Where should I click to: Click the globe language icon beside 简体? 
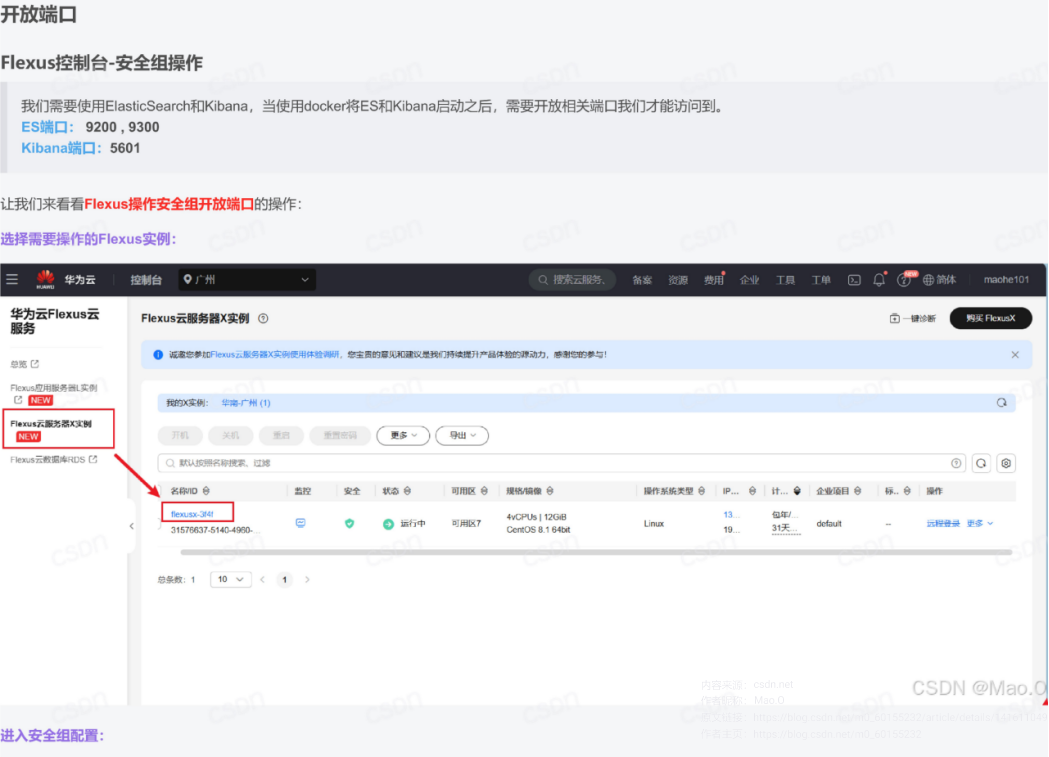coord(929,280)
